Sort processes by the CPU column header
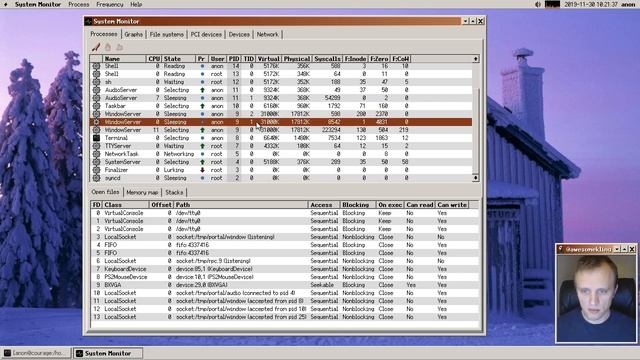The width and height of the screenshot is (640, 360). pyautogui.click(x=154, y=59)
